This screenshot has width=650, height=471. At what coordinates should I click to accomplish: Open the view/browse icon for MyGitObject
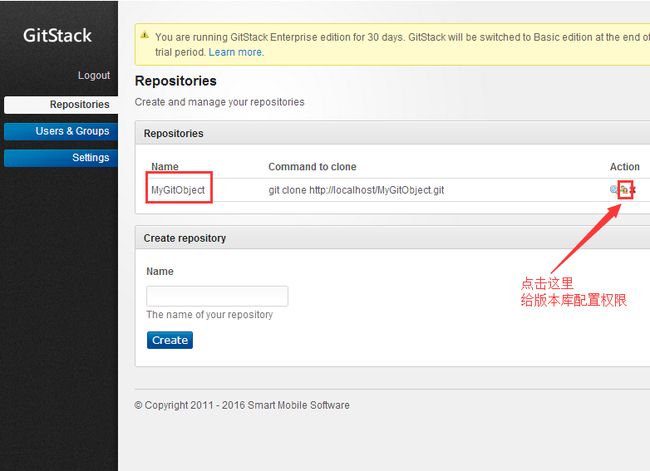point(614,189)
